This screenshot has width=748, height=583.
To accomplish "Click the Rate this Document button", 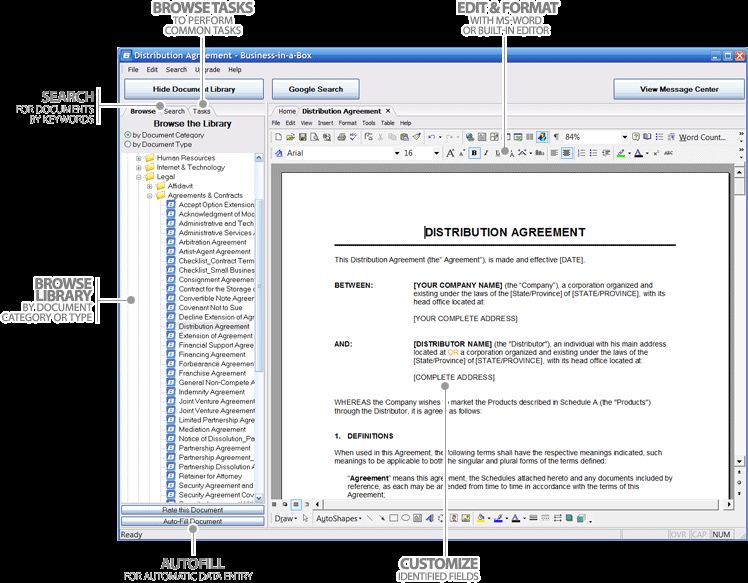I will (192, 510).
